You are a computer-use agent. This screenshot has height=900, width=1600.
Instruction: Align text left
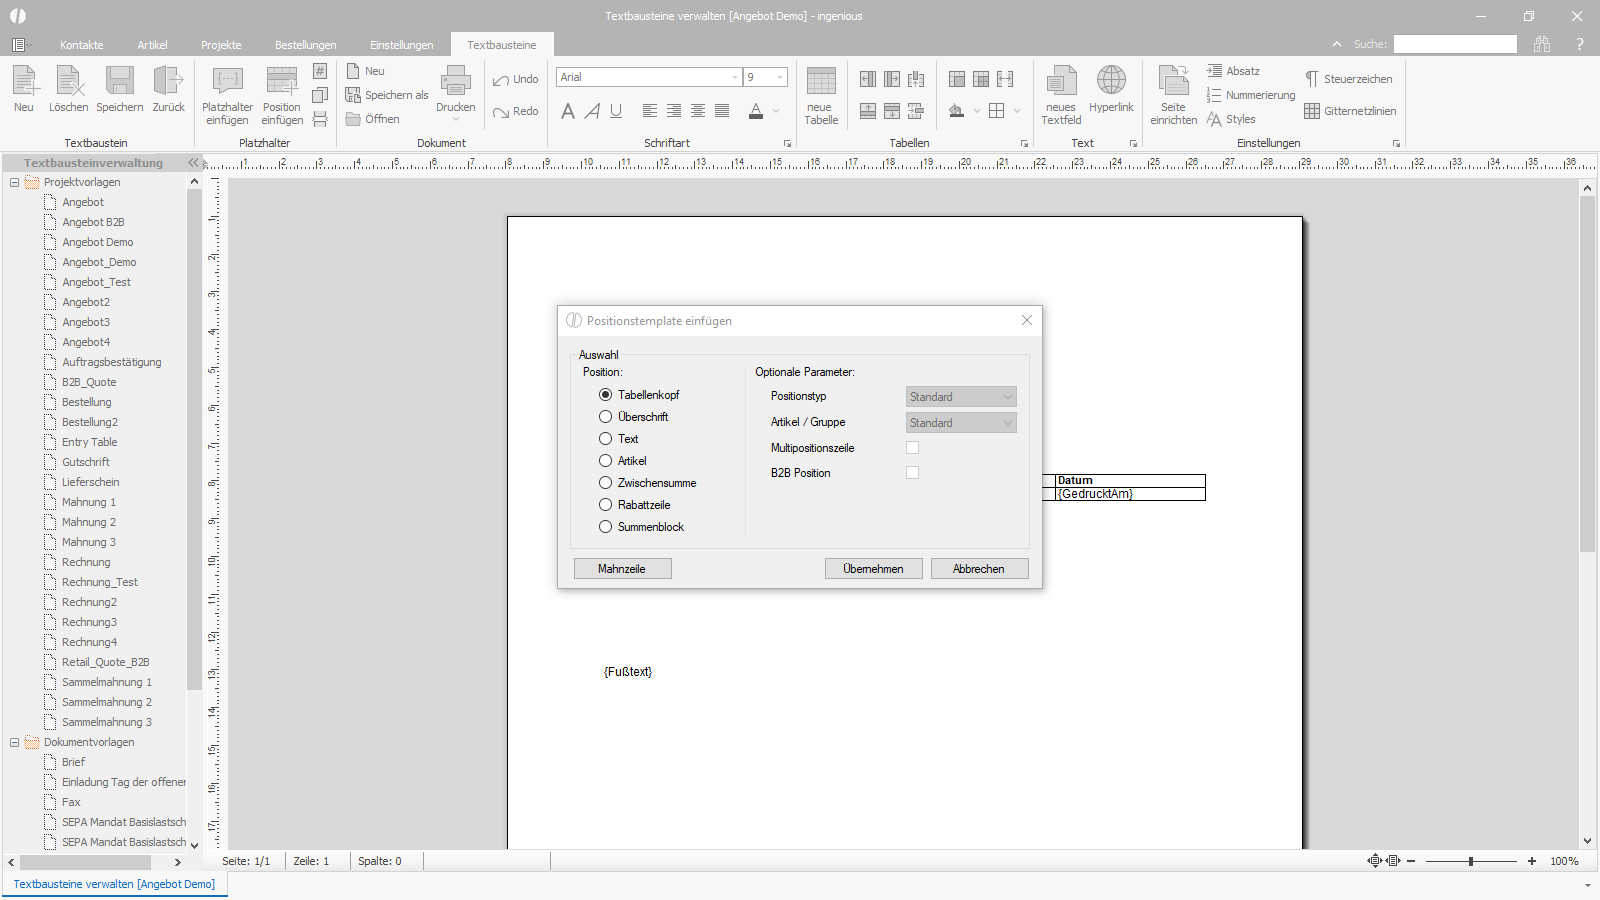click(650, 111)
